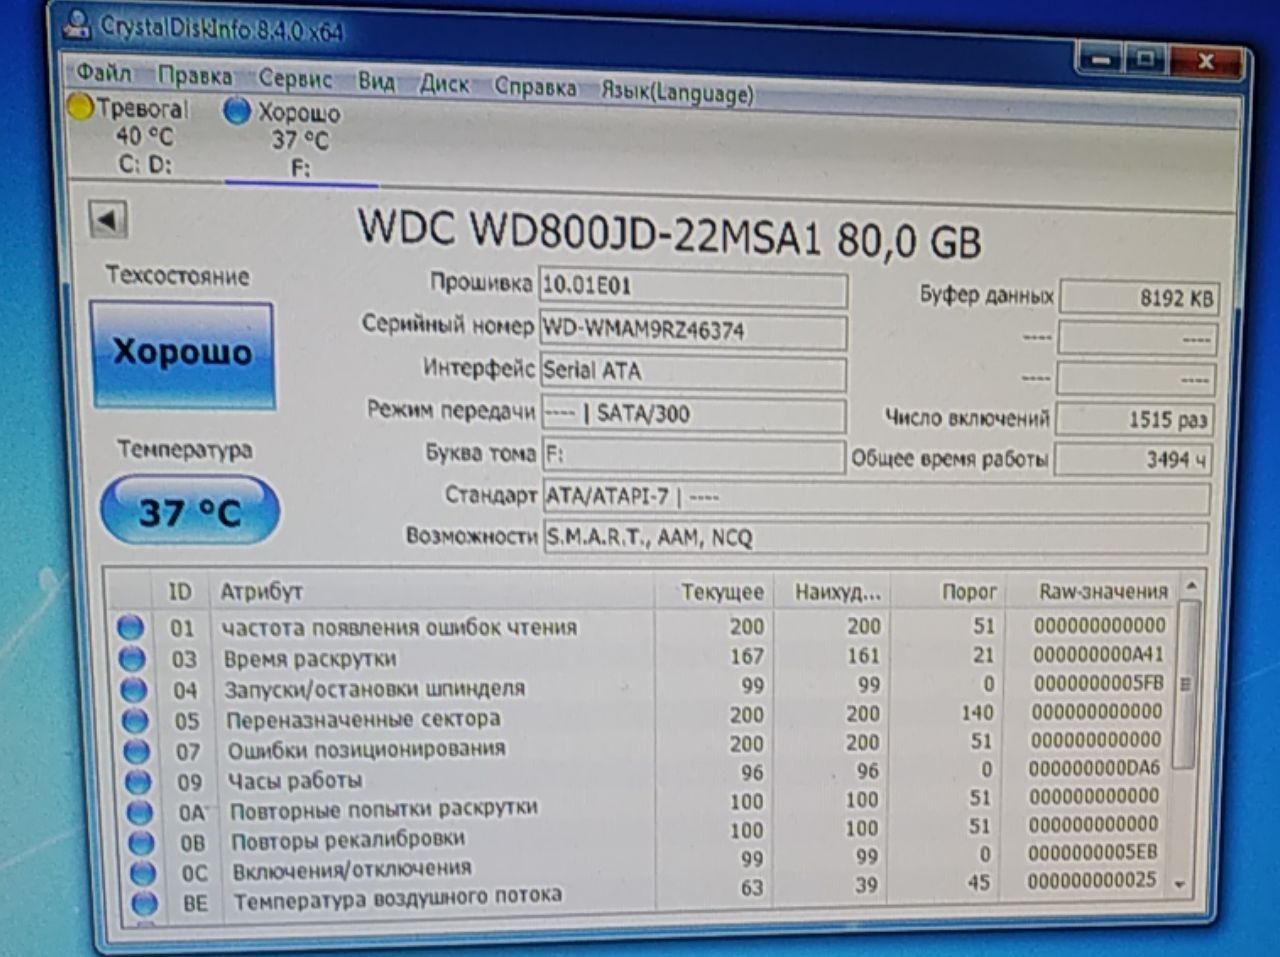Click the status icon of attribute 0A
1280x957 pixels.
(x=141, y=812)
